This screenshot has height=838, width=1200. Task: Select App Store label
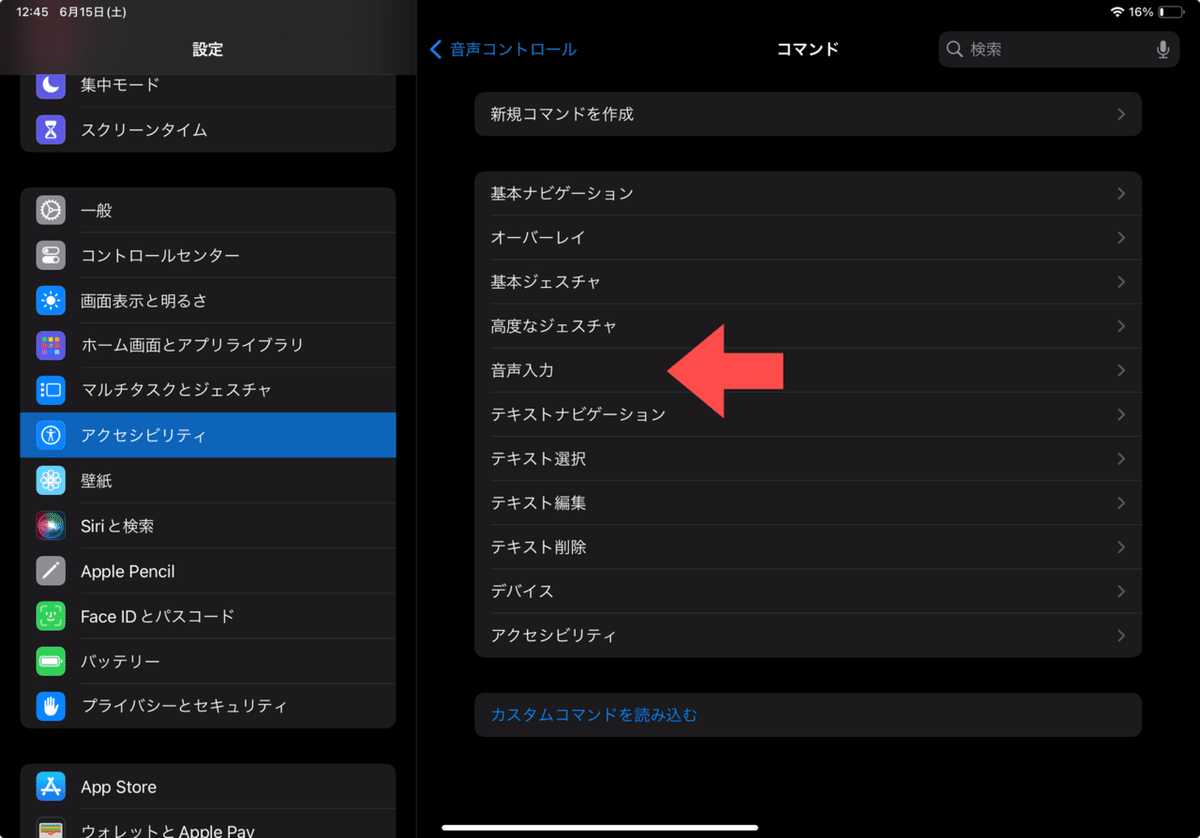pos(119,787)
